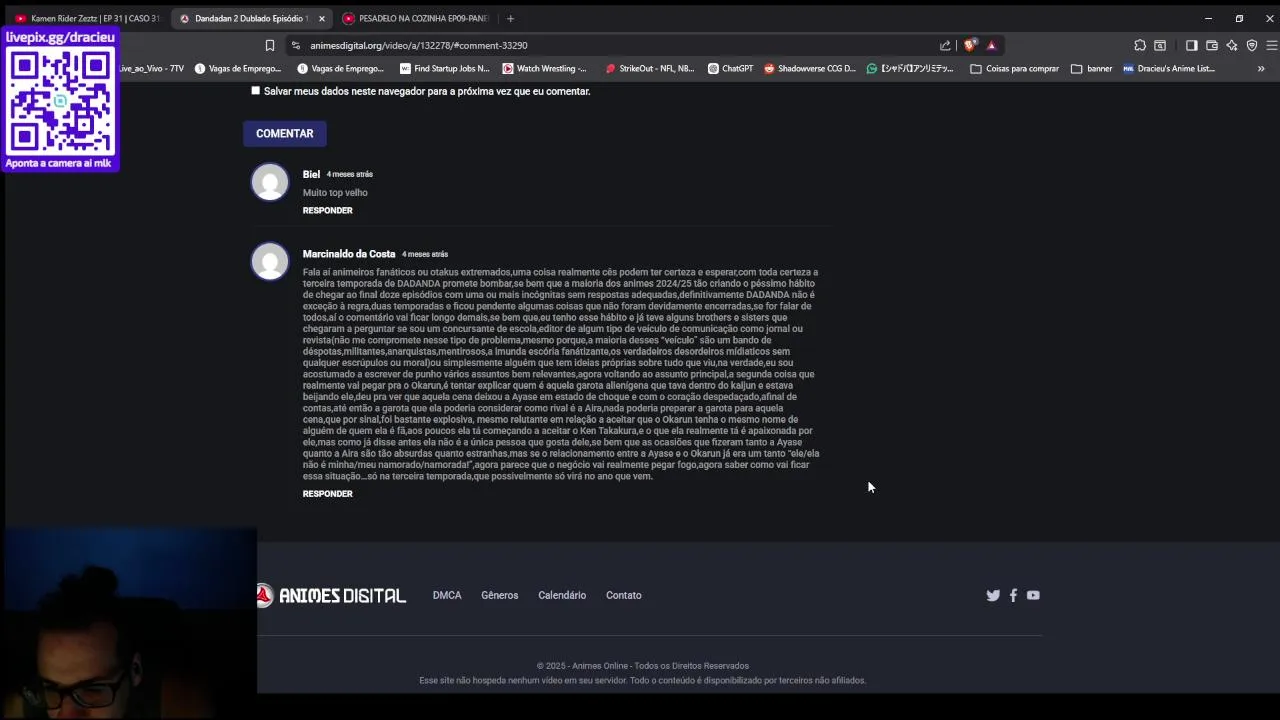Click the Animes Digital footer logo
This screenshot has width=1280, height=720.
point(331,595)
